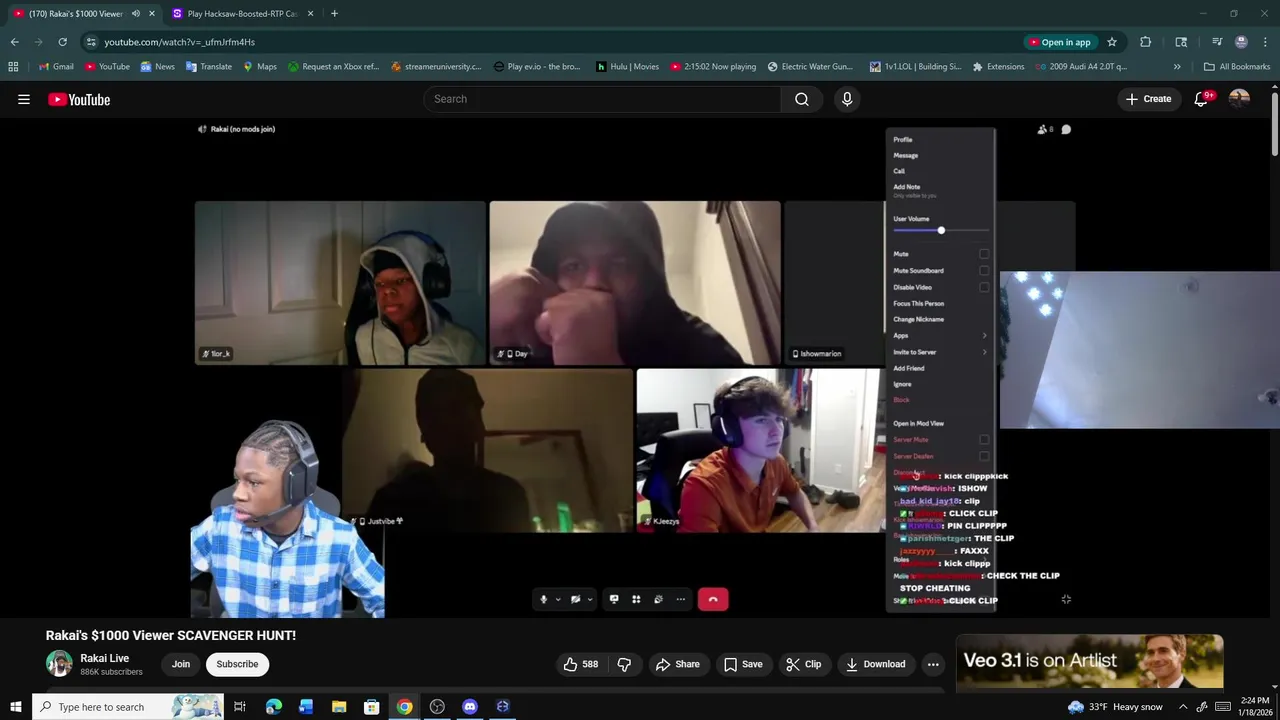Check Server Deafen checkbox
The height and width of the screenshot is (720, 1280).
click(984, 456)
